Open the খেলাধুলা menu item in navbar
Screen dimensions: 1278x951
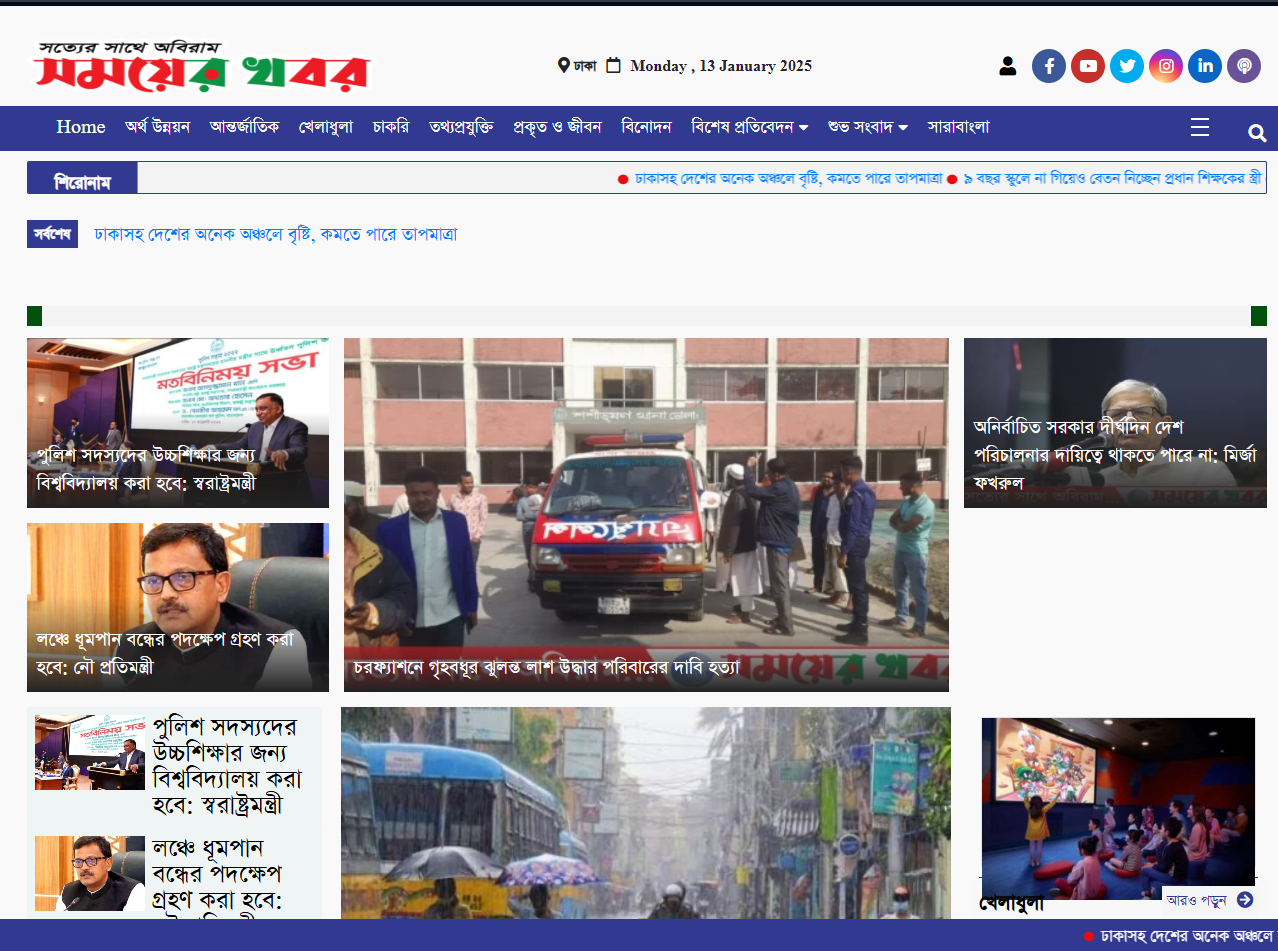[326, 127]
